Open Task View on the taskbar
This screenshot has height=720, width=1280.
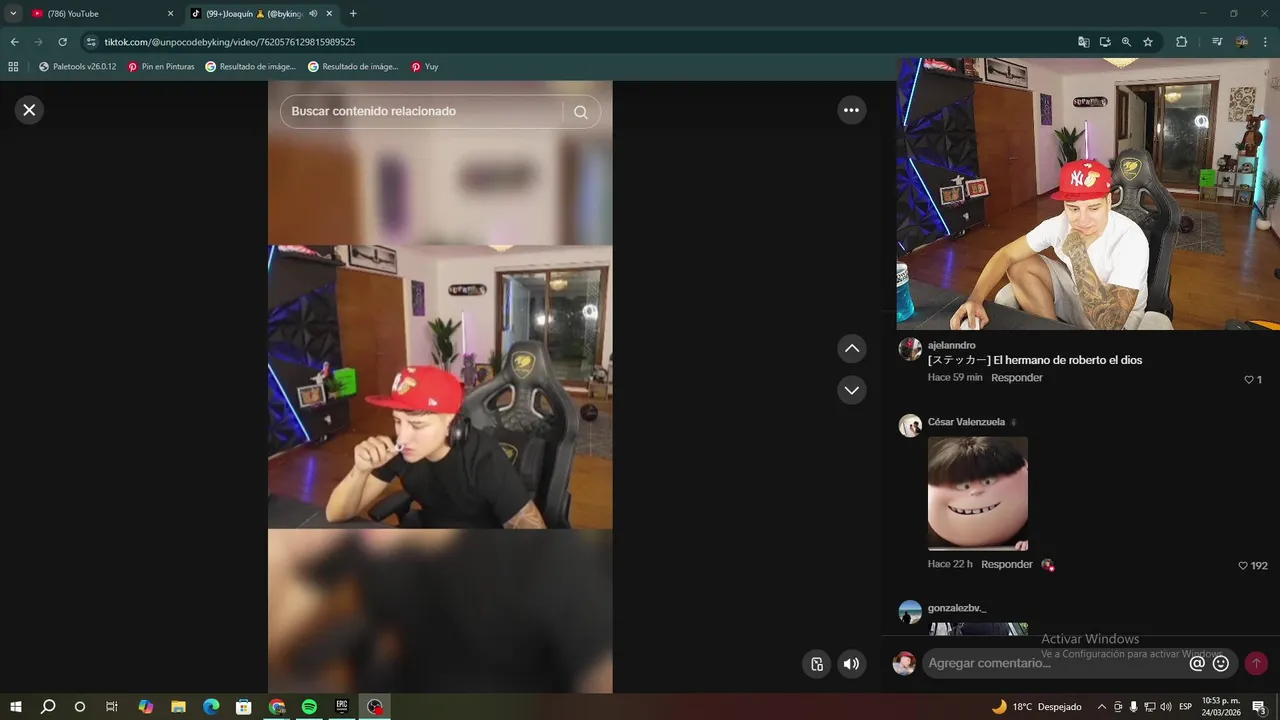pyautogui.click(x=112, y=707)
